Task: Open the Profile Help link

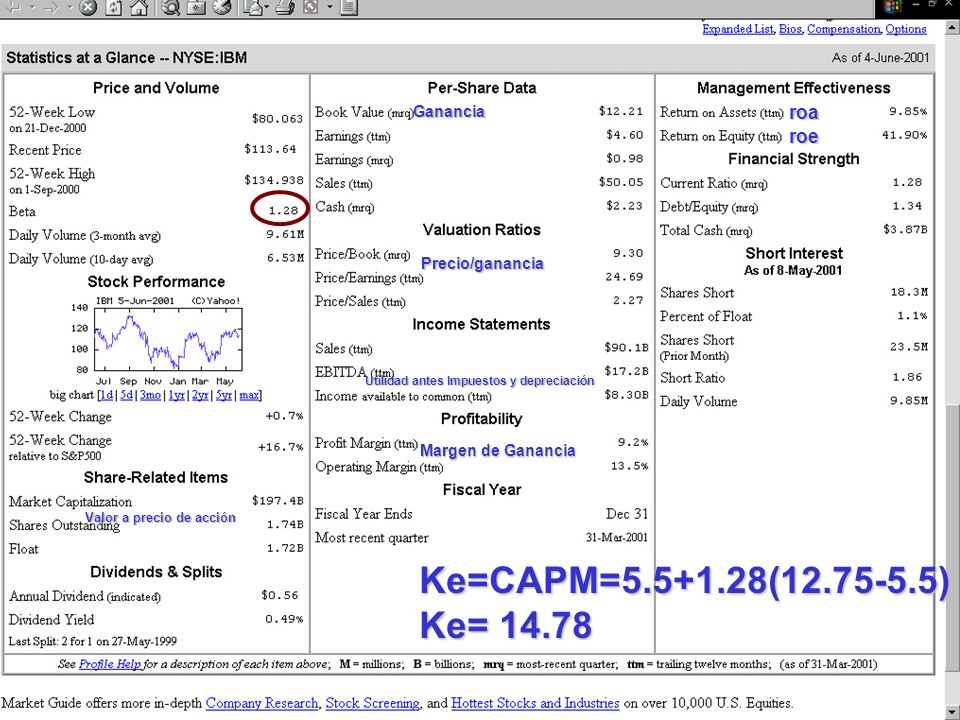Action: (110, 664)
